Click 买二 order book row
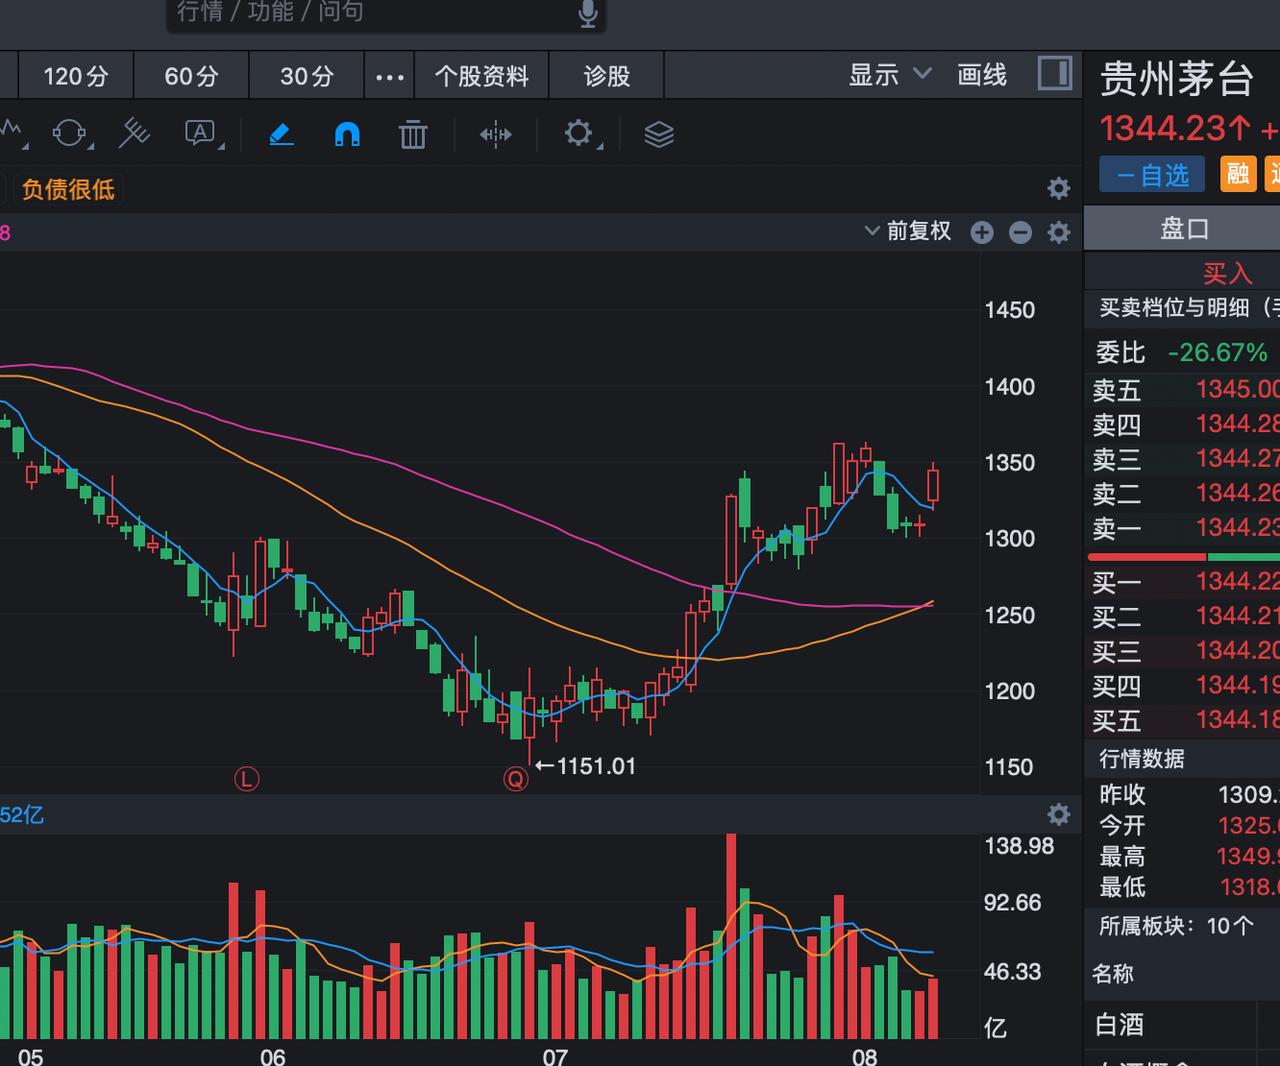1280x1066 pixels. [x=1183, y=616]
